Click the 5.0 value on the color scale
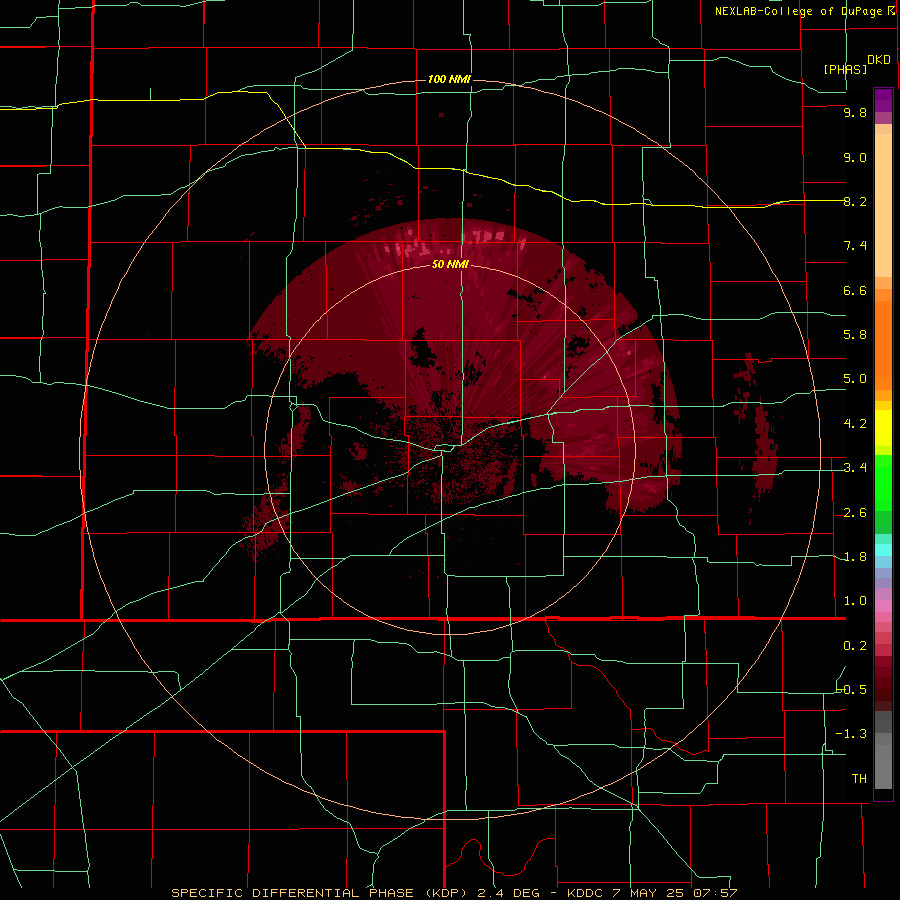Image resolution: width=900 pixels, height=900 pixels. click(x=855, y=379)
